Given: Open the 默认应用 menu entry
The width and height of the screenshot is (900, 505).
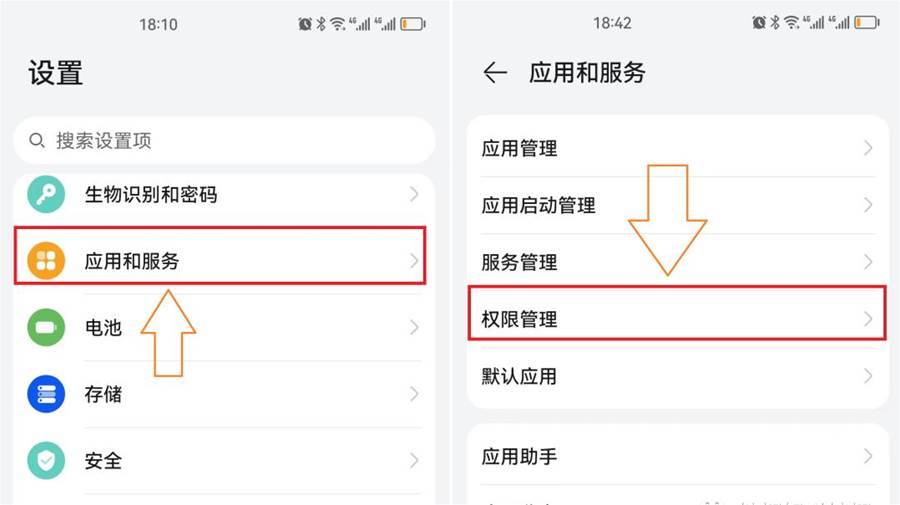Looking at the screenshot, I should click(x=678, y=376).
